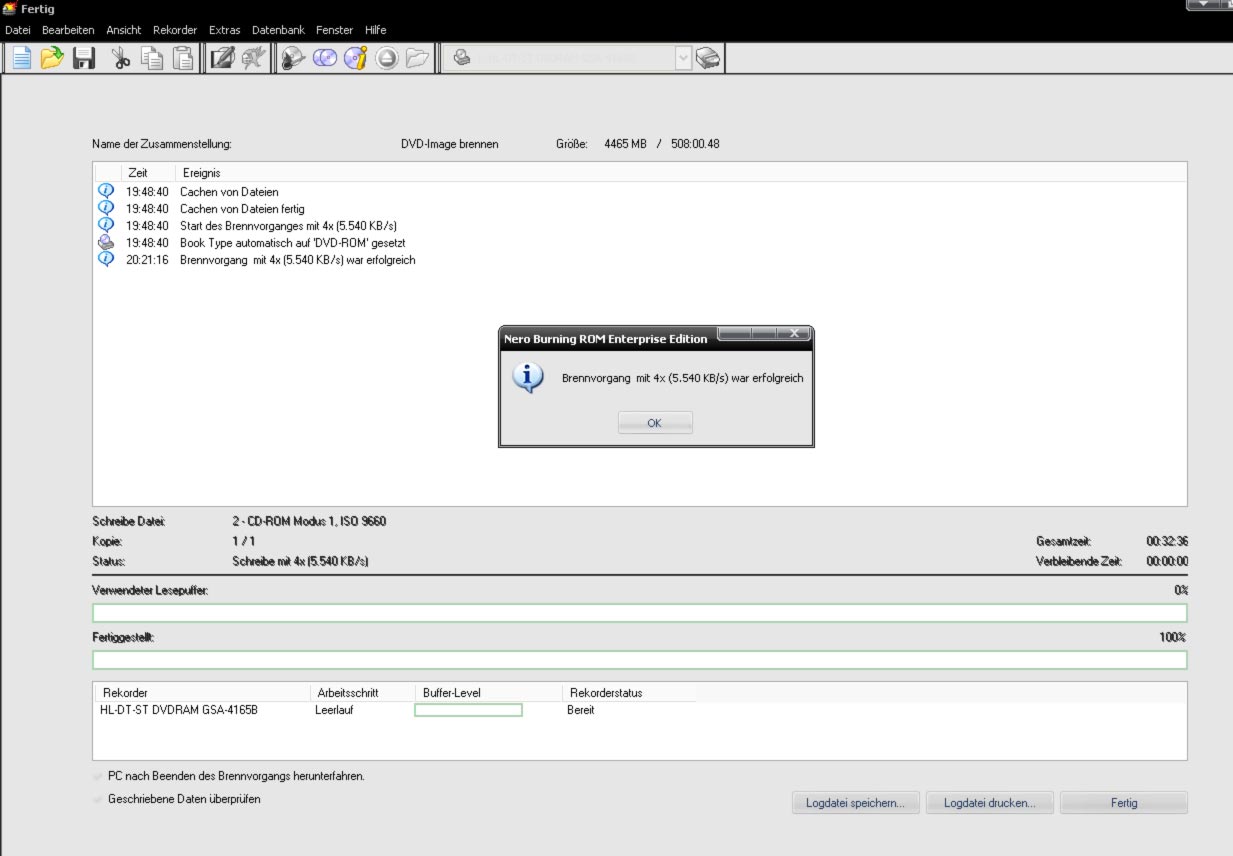Screen dimensions: 1233x856
Task: Click the Fertig button
Action: click(x=1124, y=802)
